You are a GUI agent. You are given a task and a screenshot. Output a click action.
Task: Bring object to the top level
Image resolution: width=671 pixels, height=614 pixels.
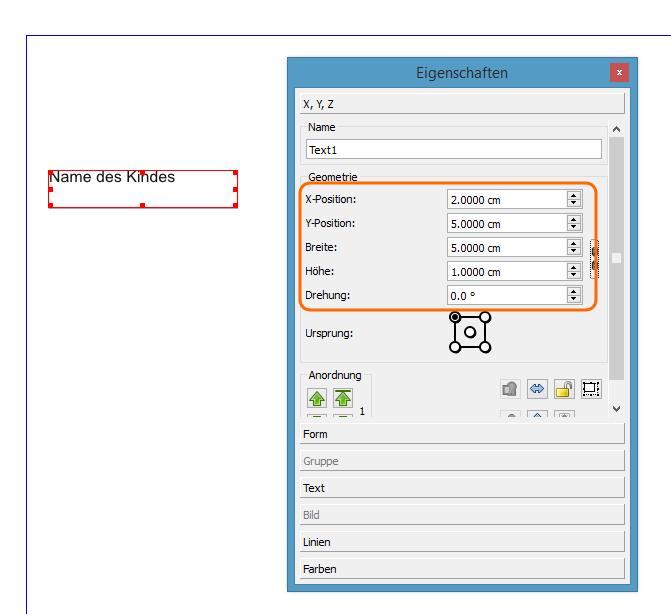click(343, 399)
